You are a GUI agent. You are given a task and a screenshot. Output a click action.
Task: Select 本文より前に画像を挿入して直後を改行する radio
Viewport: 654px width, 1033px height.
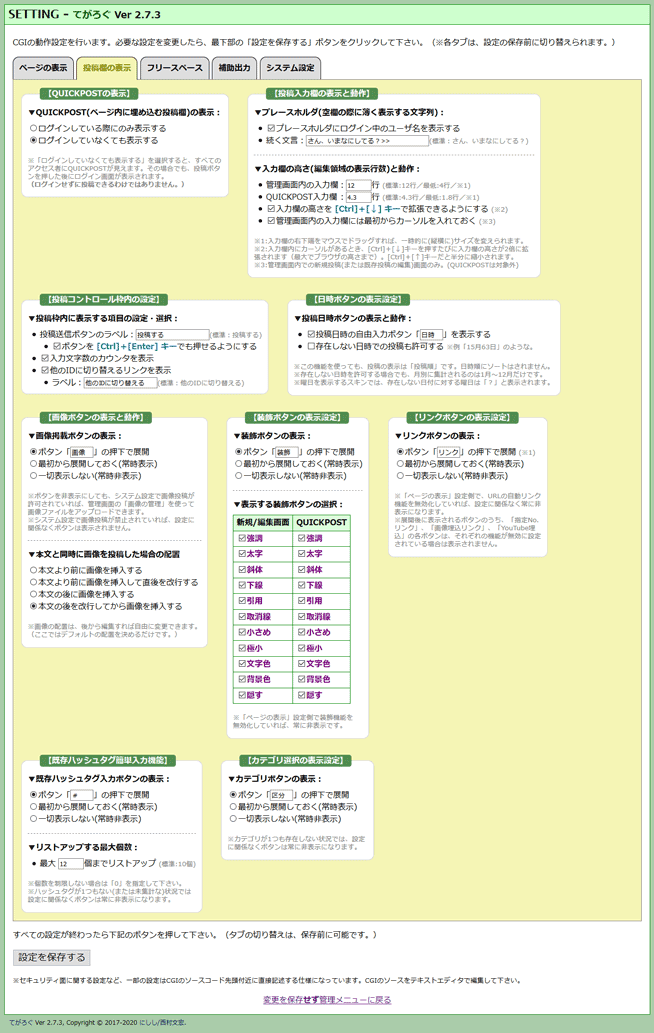pyautogui.click(x=34, y=582)
